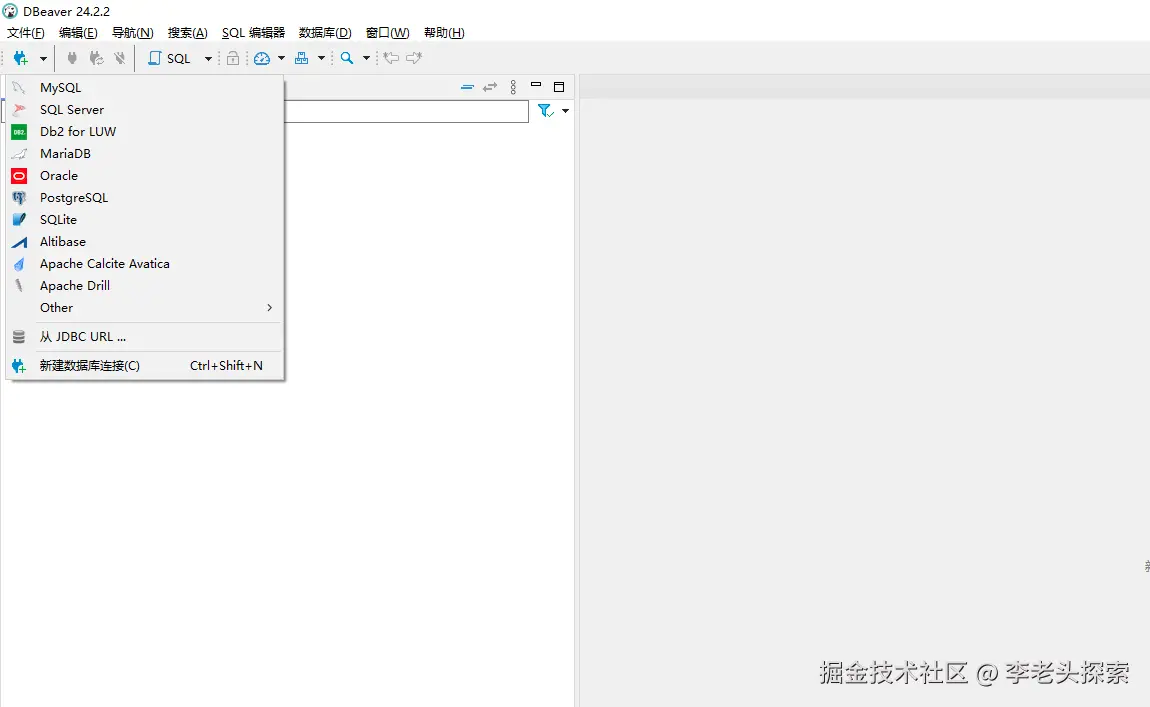
Task: Choose MySQL from the connection list
Action: pyautogui.click(x=144, y=87)
